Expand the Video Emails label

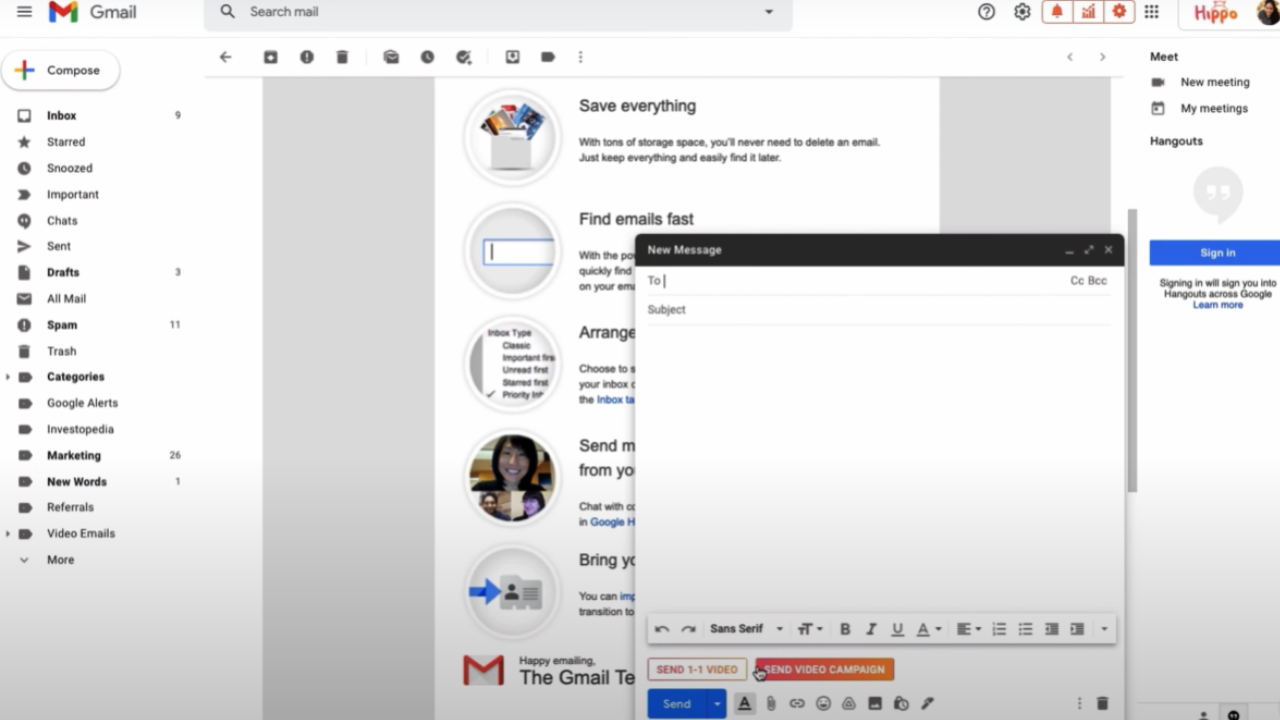[x=8, y=534]
